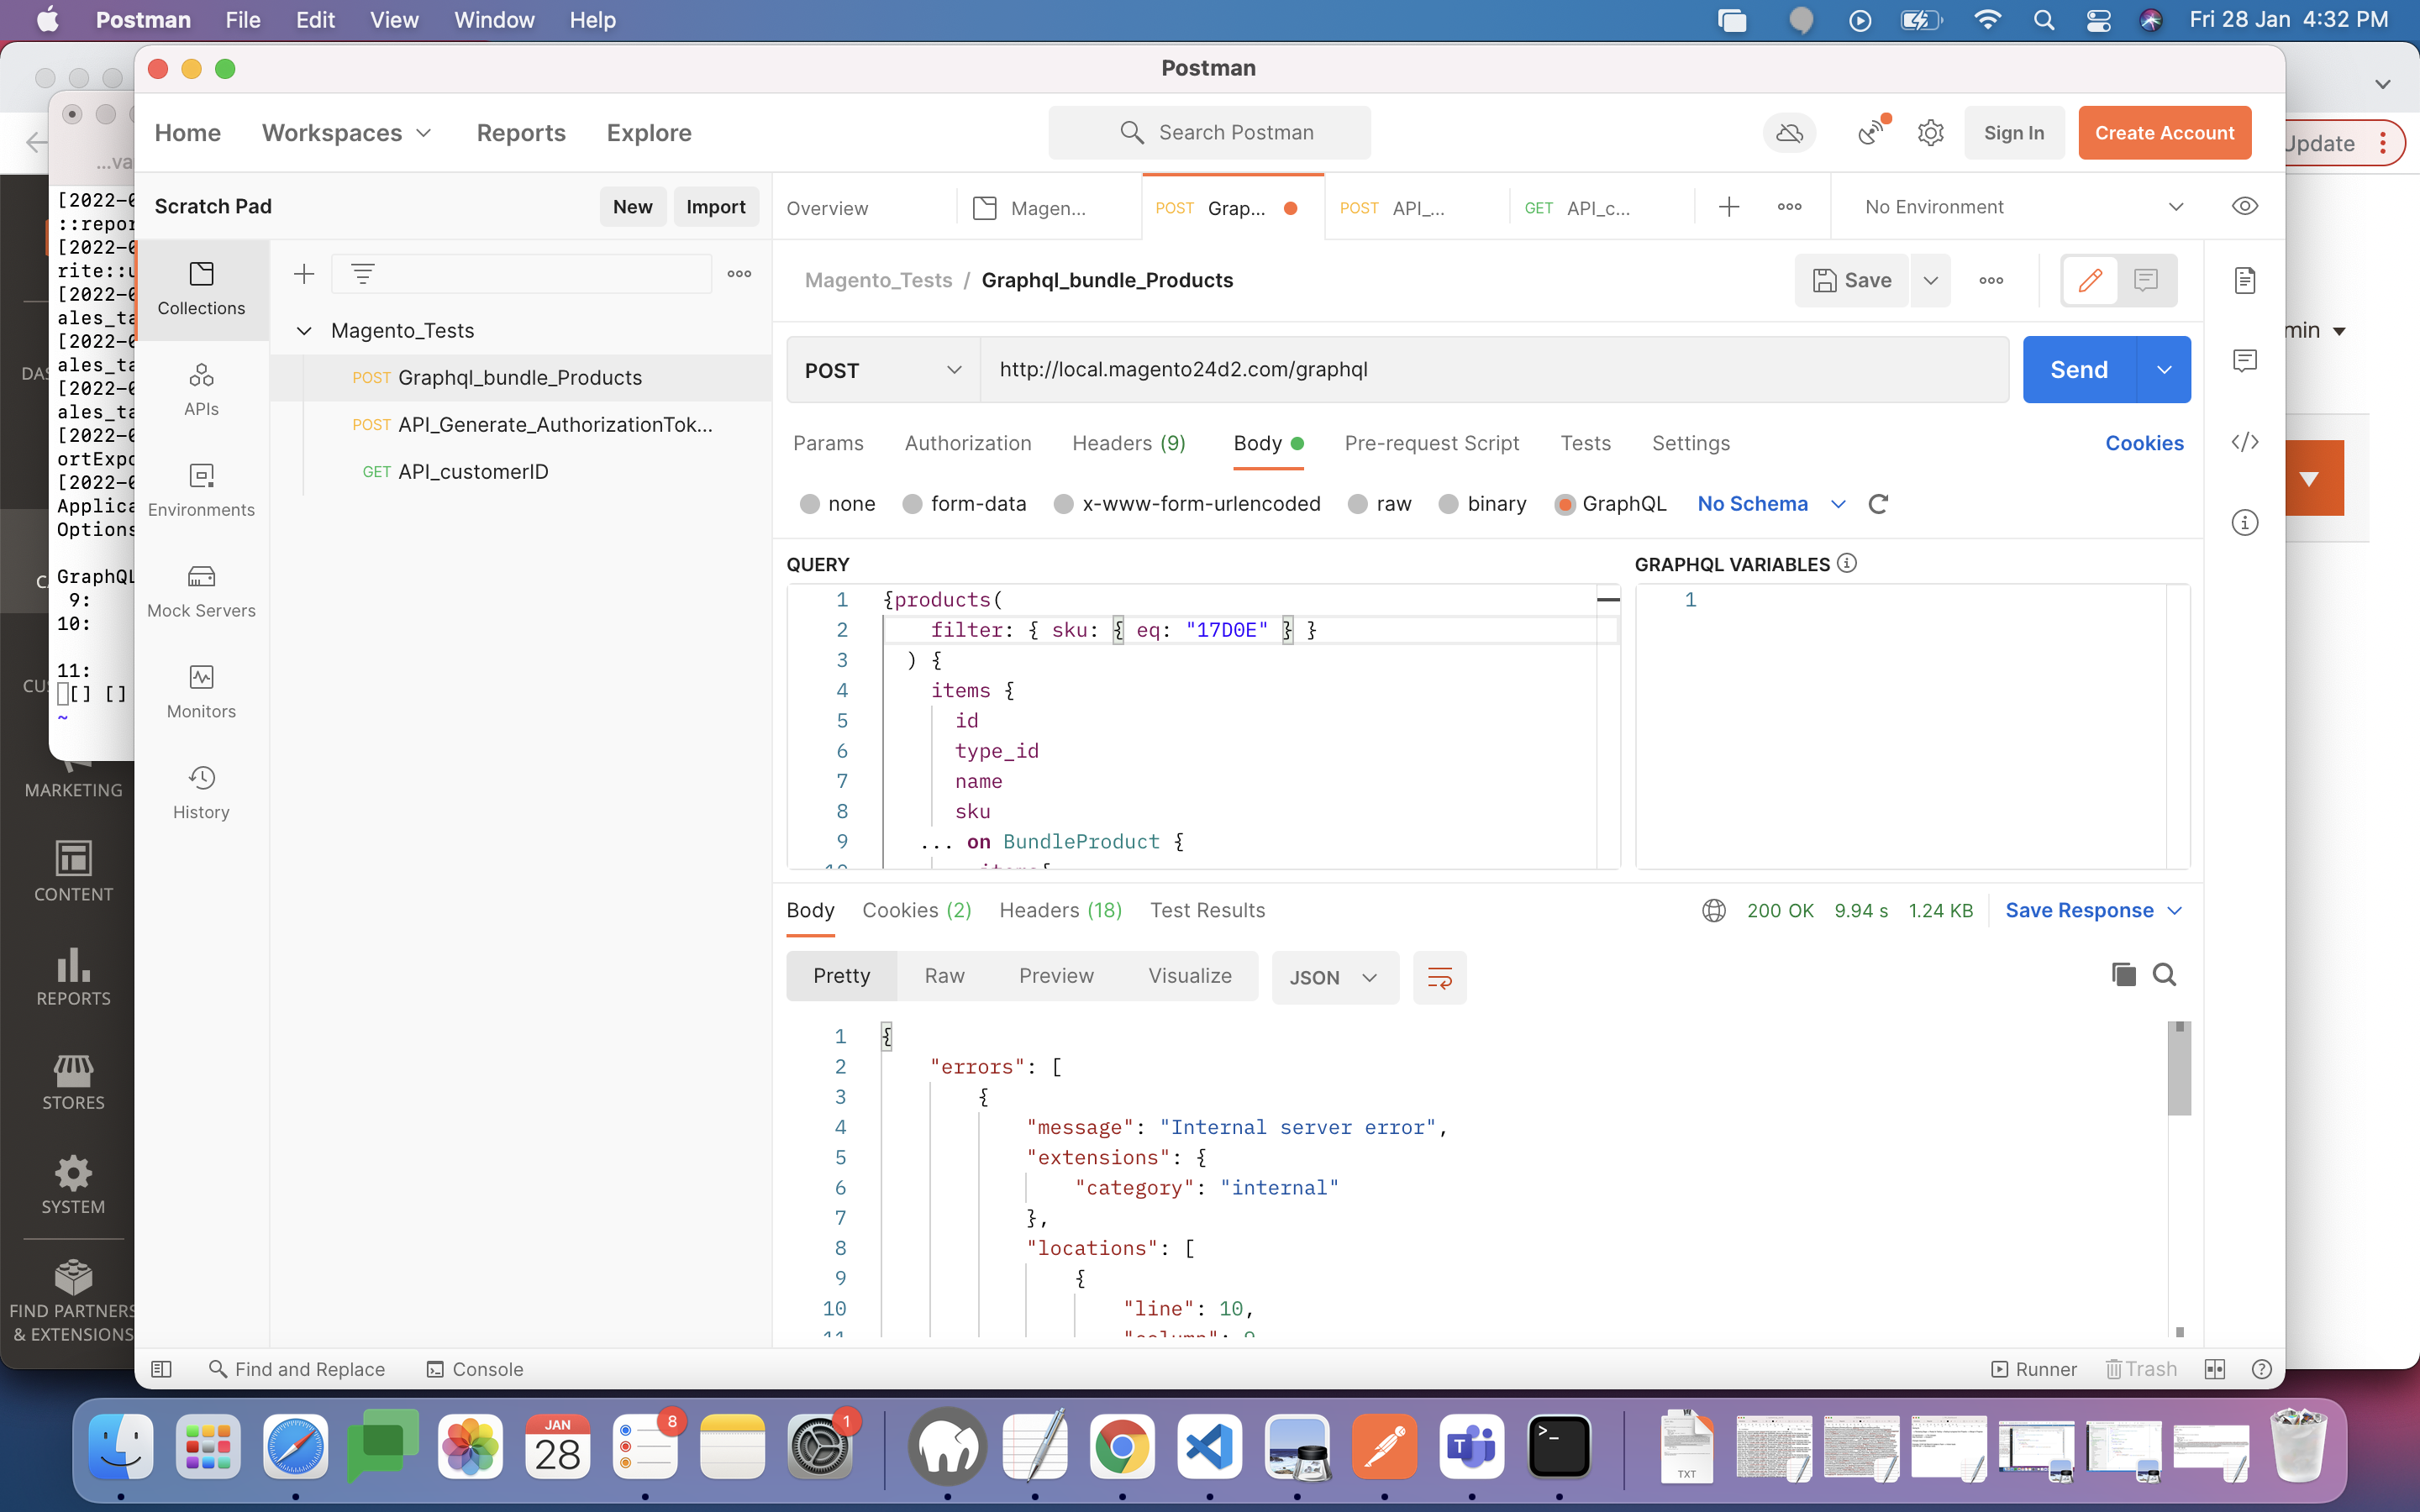This screenshot has height=1512, width=2420.
Task: Click the offline cloud sync icon
Action: click(1789, 133)
